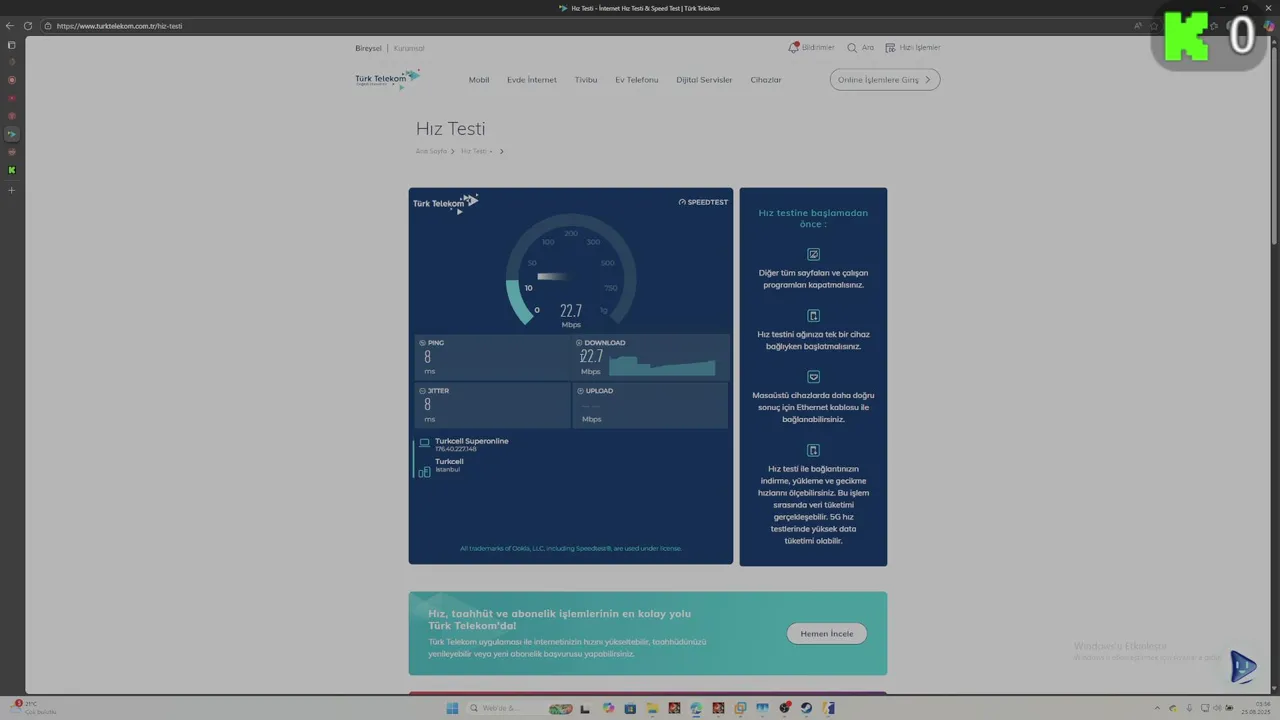Screen dimensions: 1280x720
Task: Show hidden system tray icons chevron
Action: [x=1157, y=708]
